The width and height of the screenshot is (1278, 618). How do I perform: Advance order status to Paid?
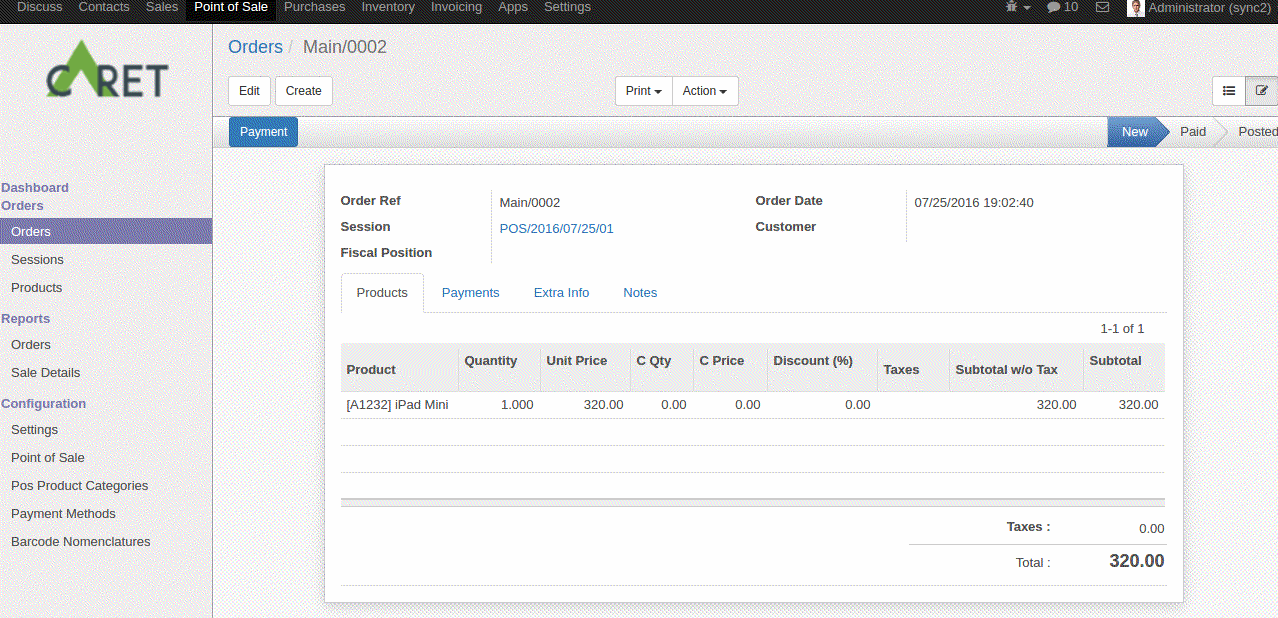pyautogui.click(x=1192, y=131)
